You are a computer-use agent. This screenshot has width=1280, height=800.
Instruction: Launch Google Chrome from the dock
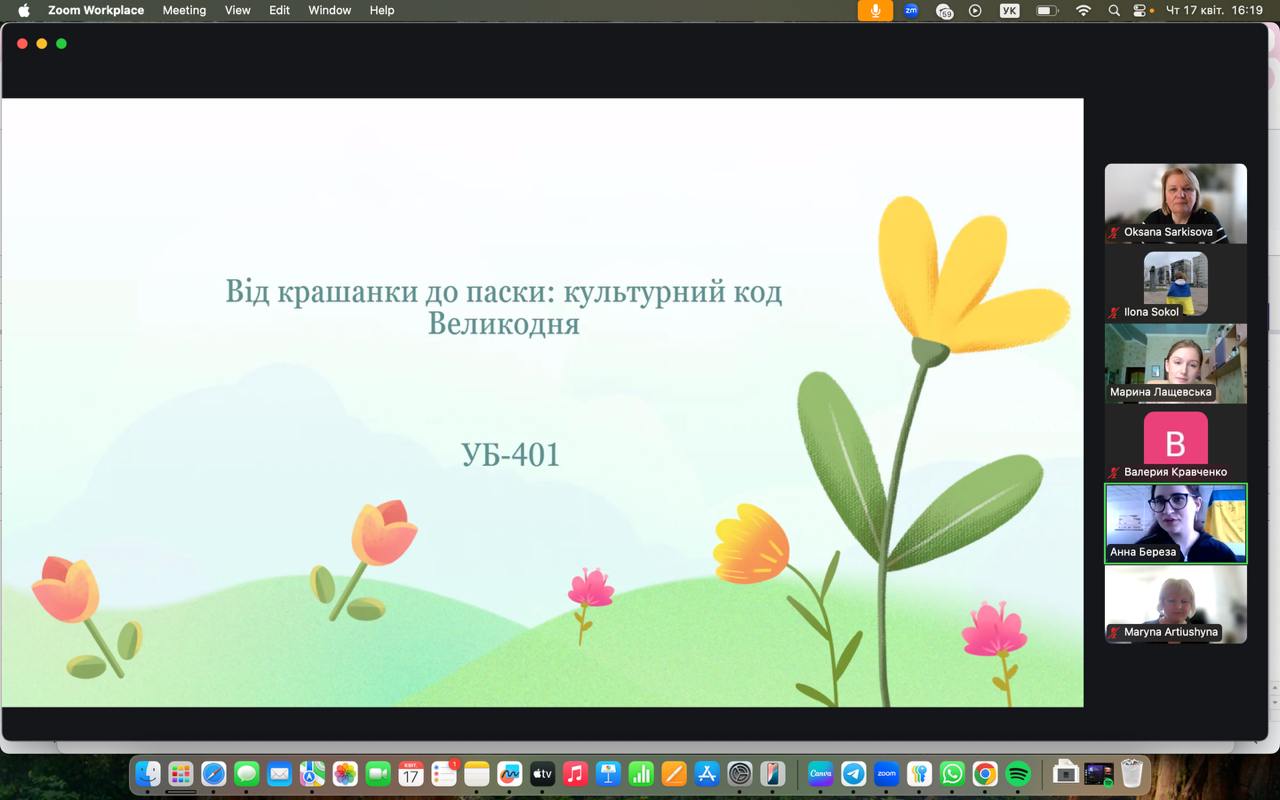point(985,773)
